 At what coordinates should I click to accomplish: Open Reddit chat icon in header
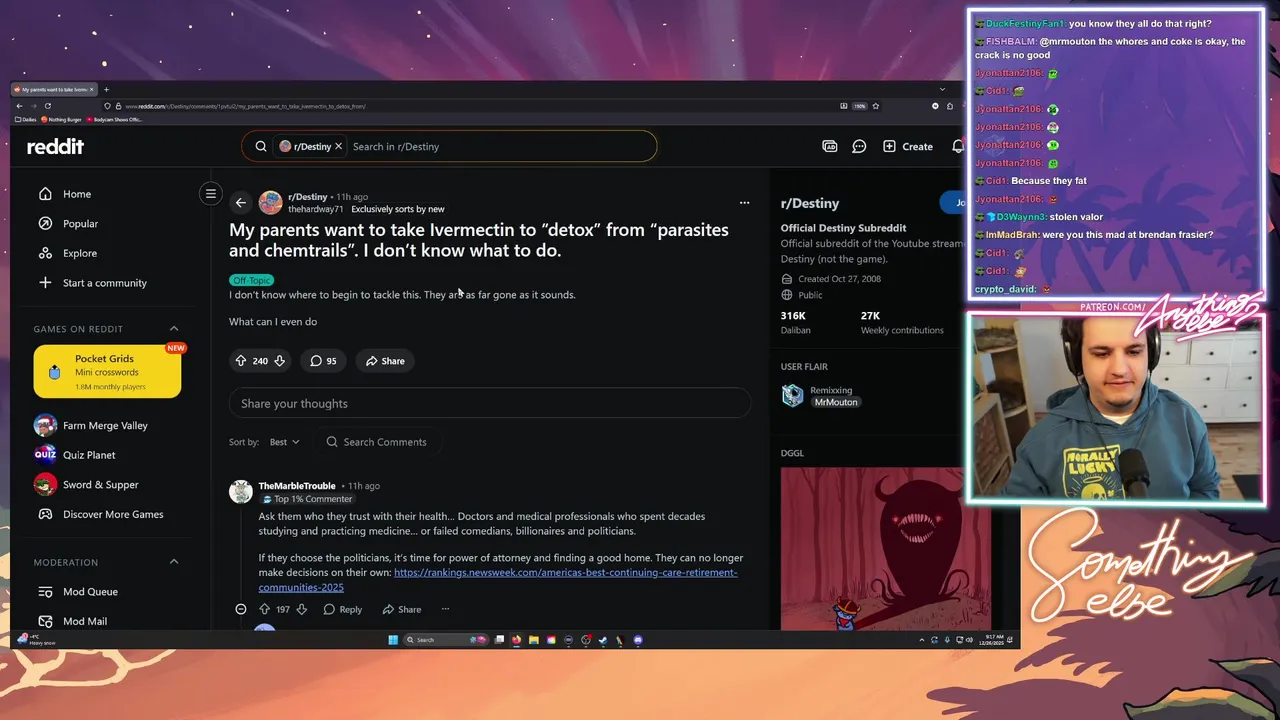click(859, 146)
